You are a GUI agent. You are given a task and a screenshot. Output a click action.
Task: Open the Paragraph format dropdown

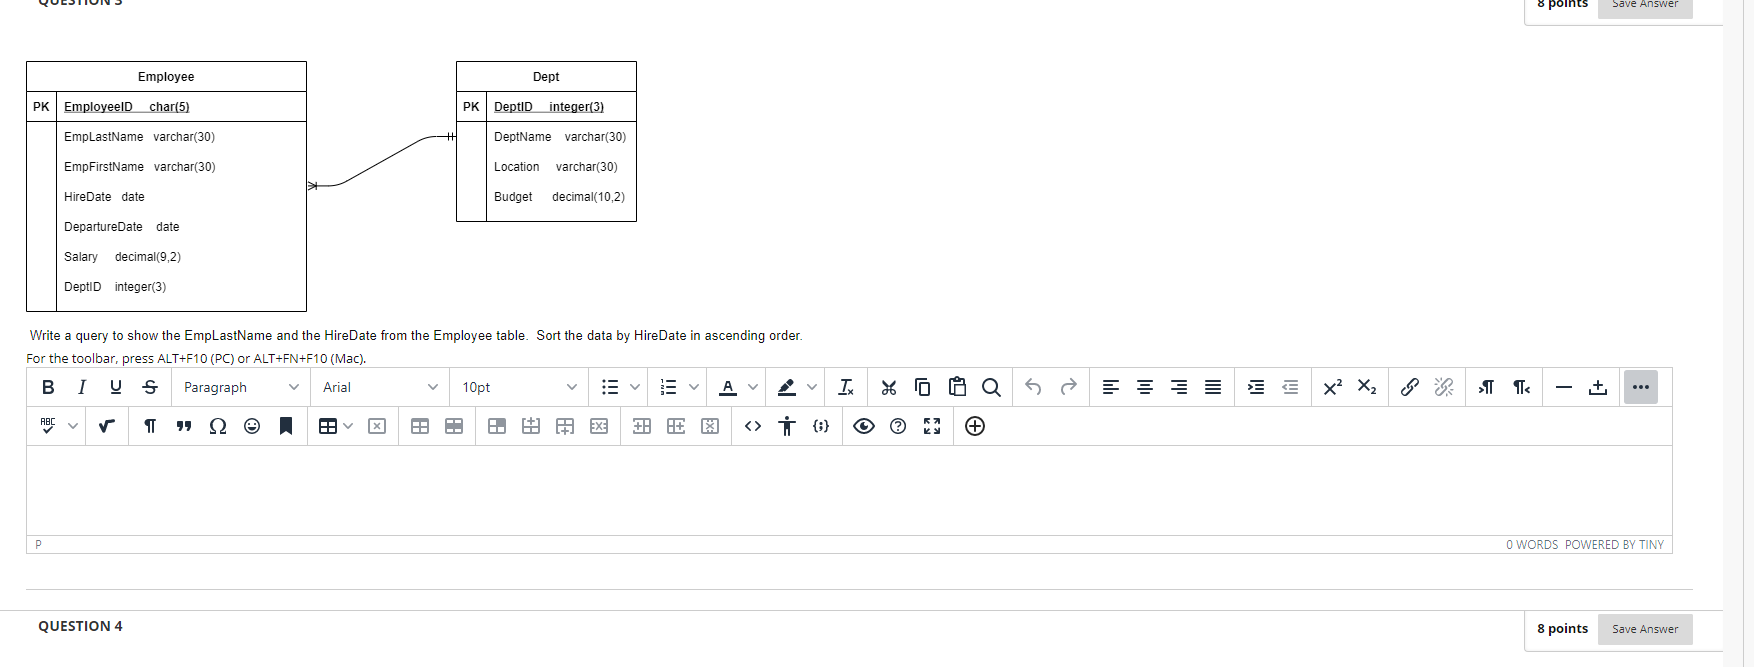pyautogui.click(x=241, y=387)
